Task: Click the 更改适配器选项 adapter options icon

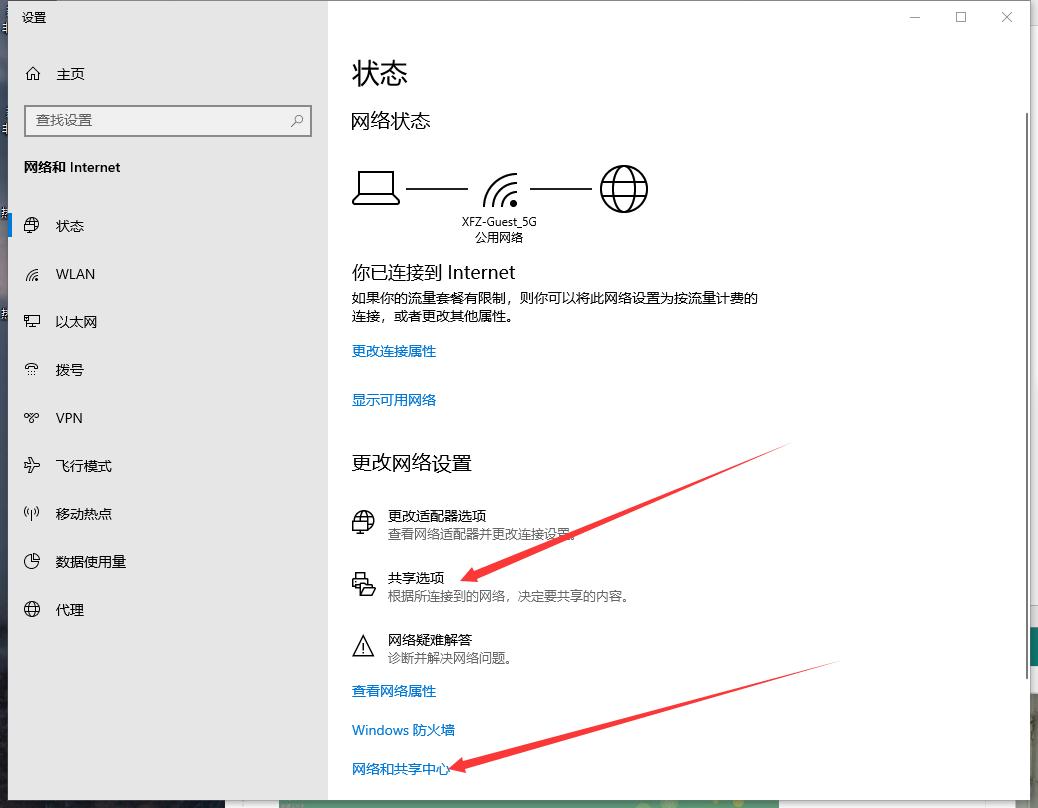Action: click(x=362, y=523)
